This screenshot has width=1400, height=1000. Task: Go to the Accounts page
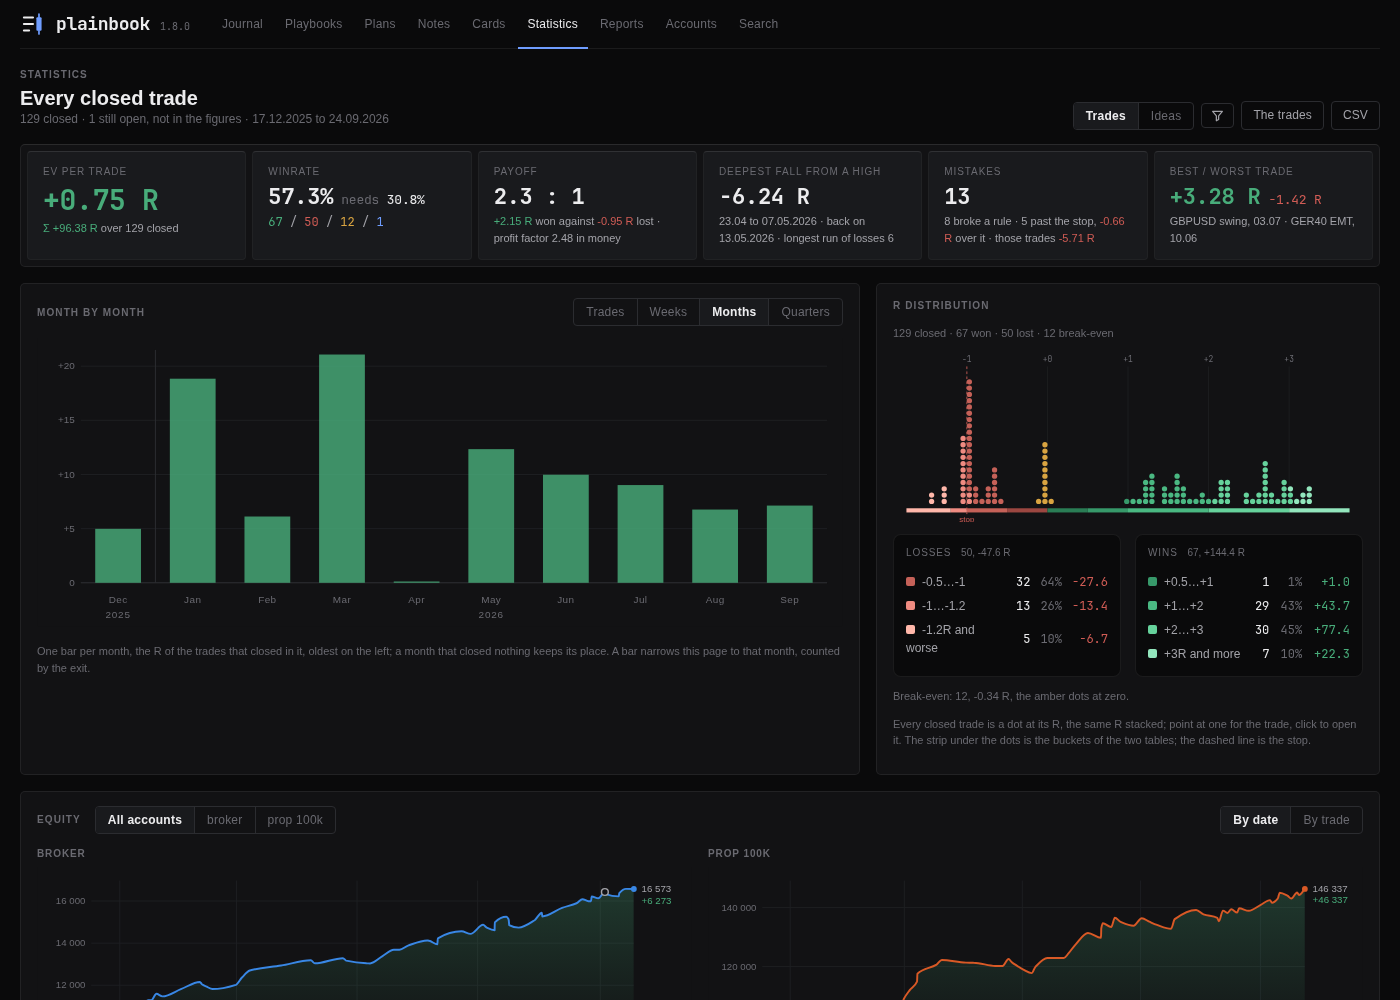point(691,24)
